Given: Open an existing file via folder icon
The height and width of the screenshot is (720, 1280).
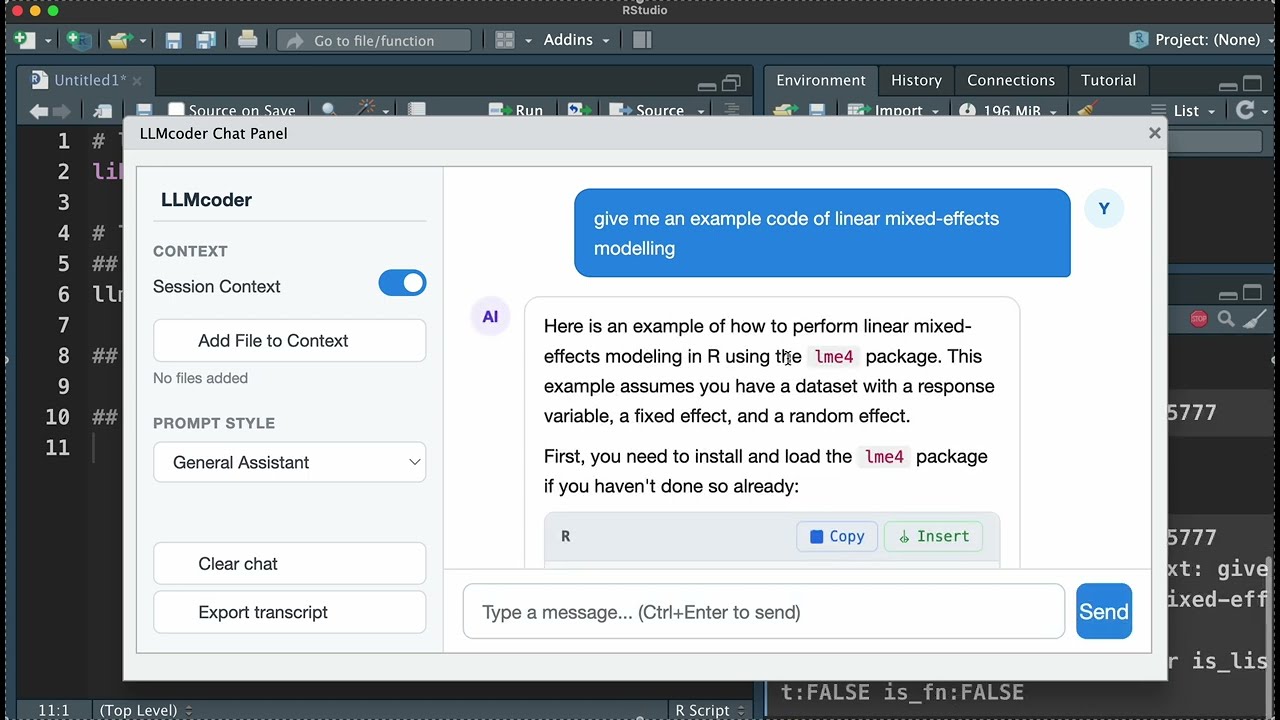Looking at the screenshot, I should pyautogui.click(x=120, y=40).
